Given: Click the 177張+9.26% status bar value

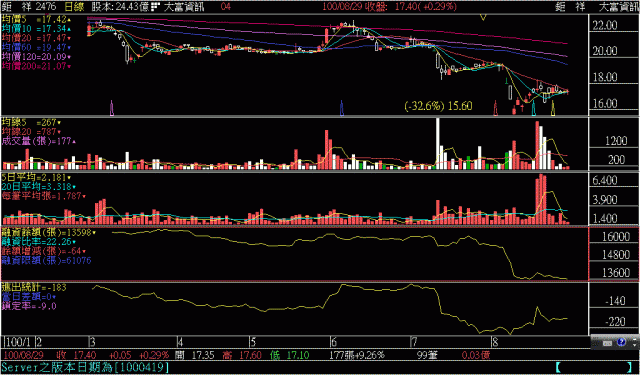Looking at the screenshot, I should coord(357,355).
